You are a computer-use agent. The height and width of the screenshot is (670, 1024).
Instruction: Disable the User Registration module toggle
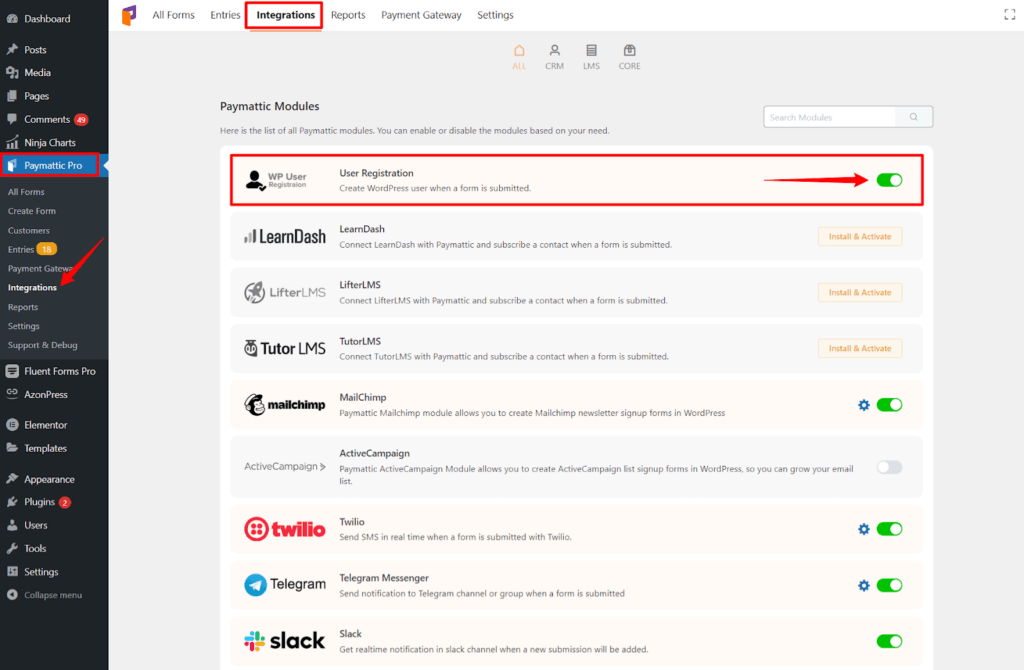tap(889, 180)
